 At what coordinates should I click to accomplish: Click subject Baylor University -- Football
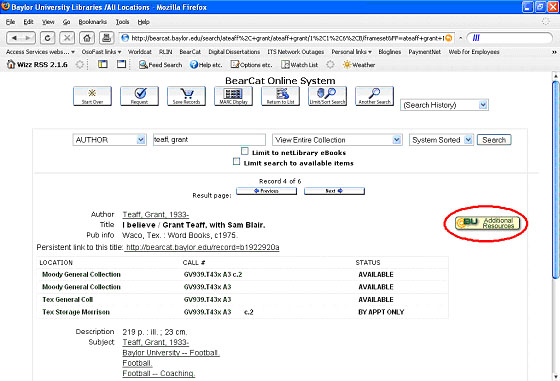tap(171, 353)
